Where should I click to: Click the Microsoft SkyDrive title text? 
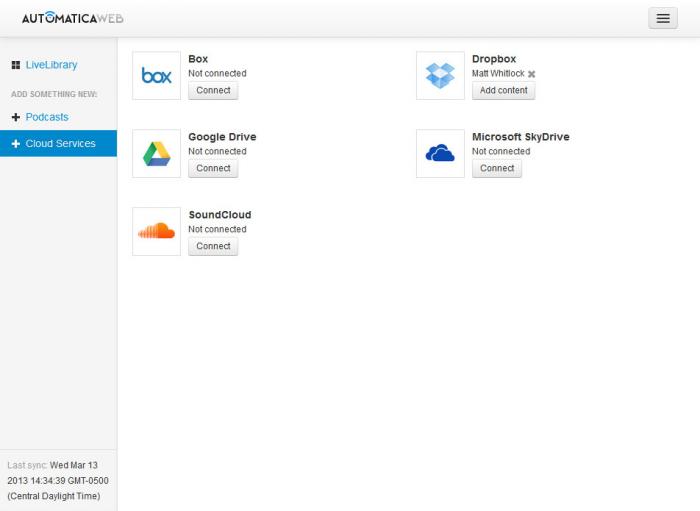click(521, 137)
